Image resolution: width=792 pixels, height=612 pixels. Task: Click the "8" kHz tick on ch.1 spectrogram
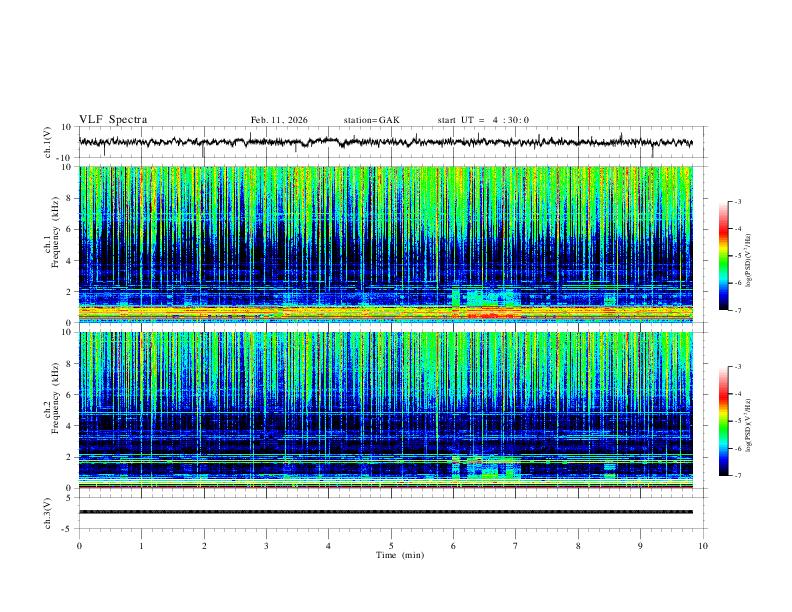[x=69, y=198]
